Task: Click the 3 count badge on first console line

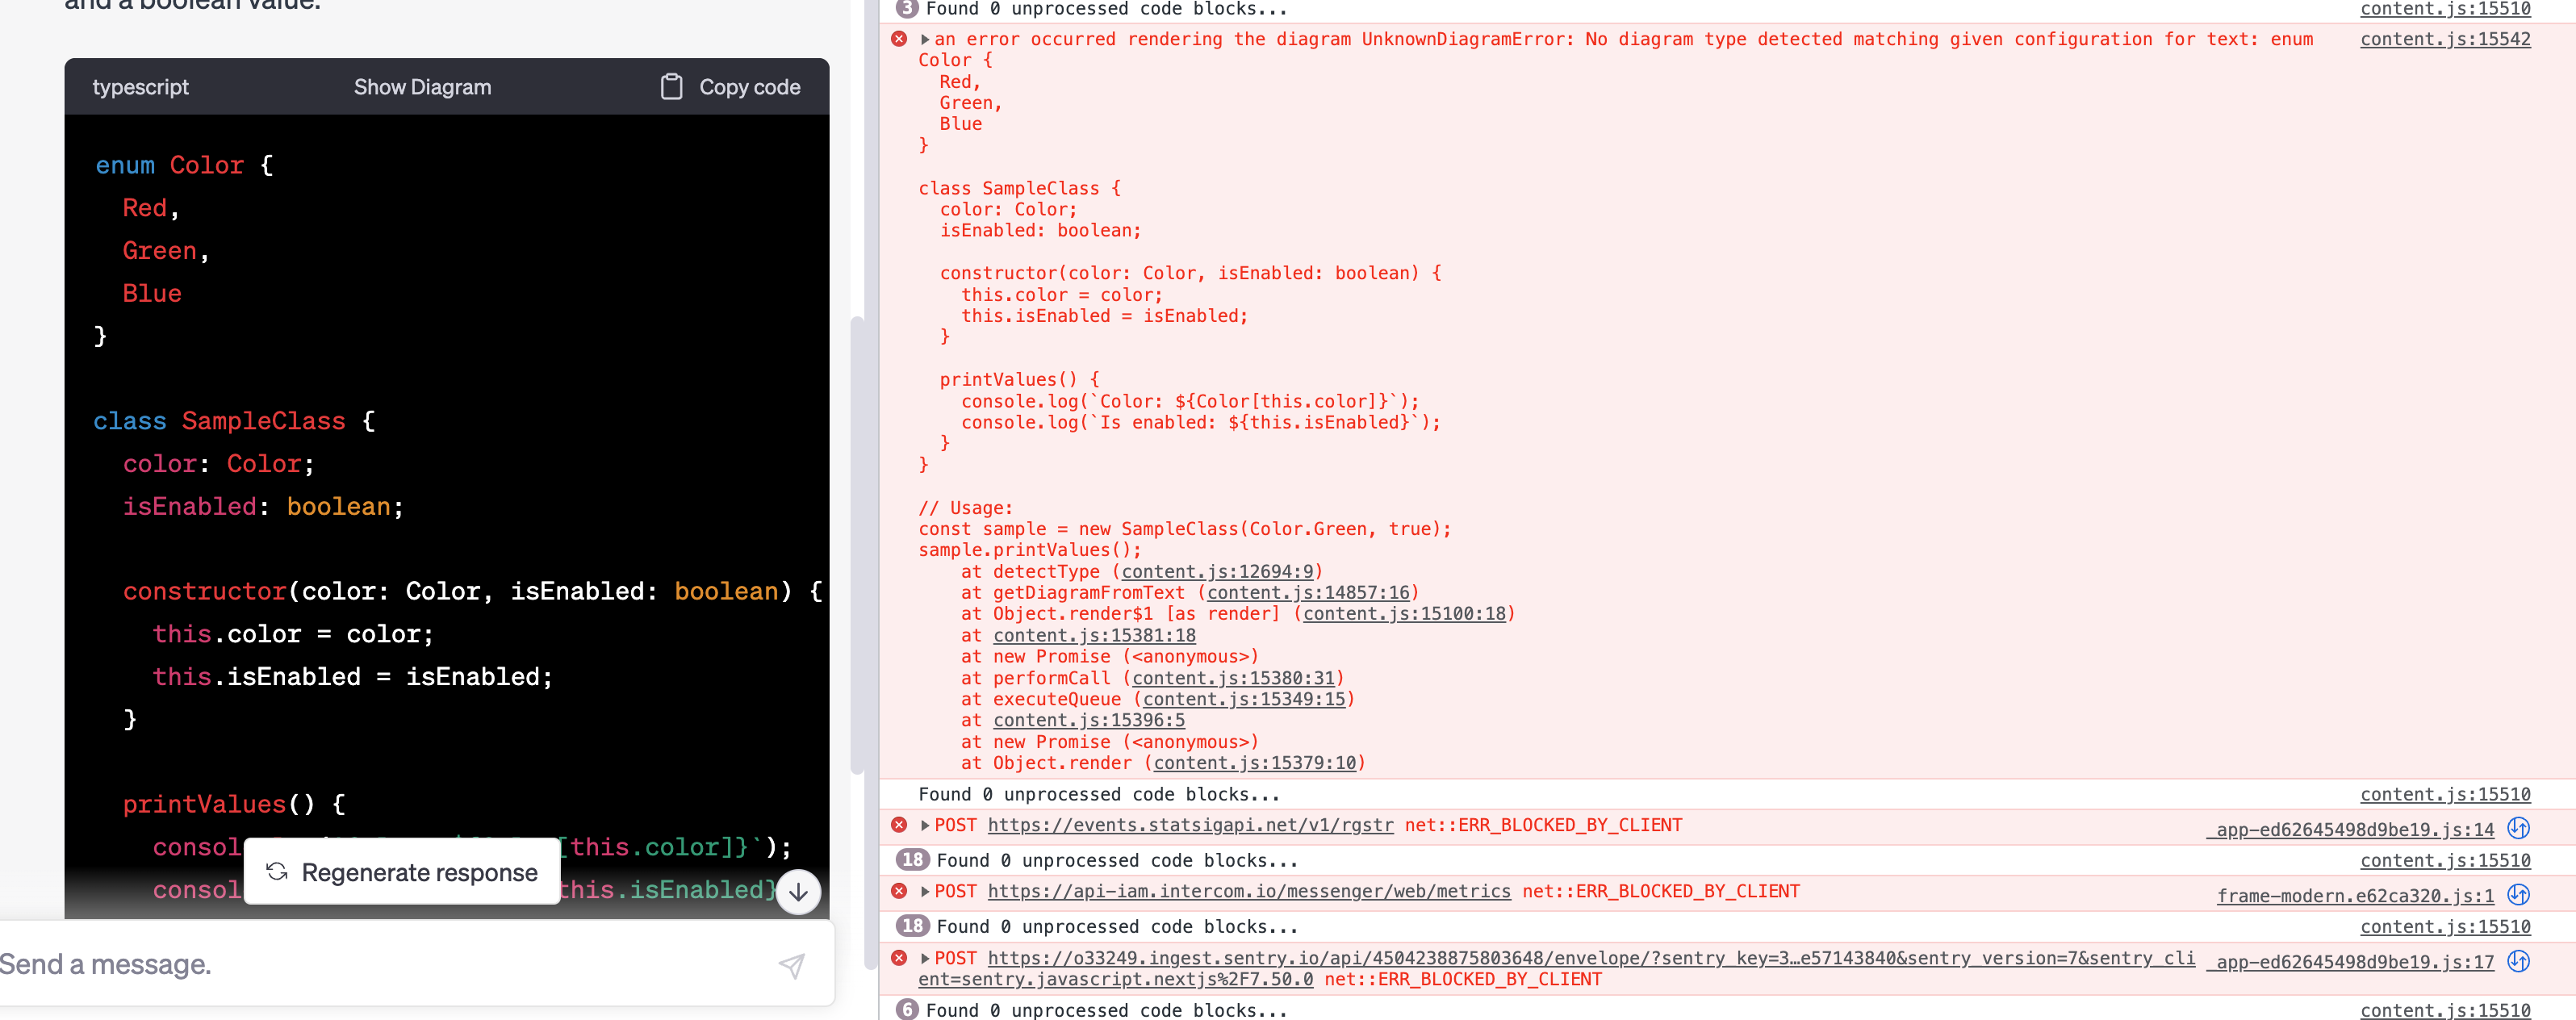Action: (906, 8)
